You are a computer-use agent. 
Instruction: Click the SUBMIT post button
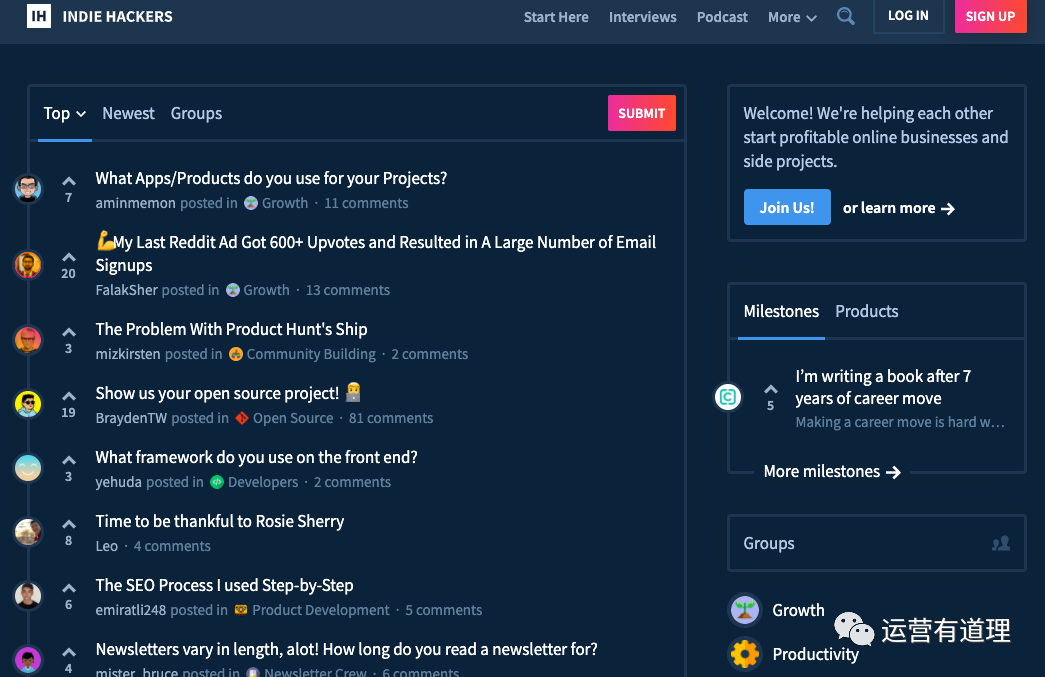[642, 113]
